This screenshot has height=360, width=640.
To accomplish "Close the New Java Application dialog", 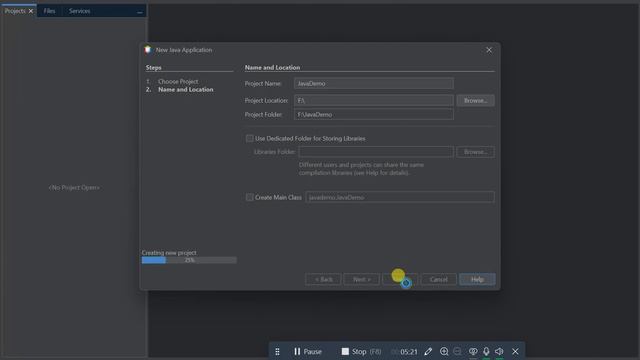I will tap(489, 50).
